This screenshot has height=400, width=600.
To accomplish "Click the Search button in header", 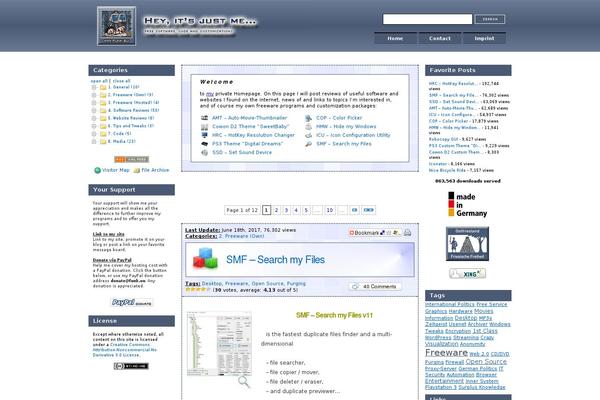I will pyautogui.click(x=490, y=19).
